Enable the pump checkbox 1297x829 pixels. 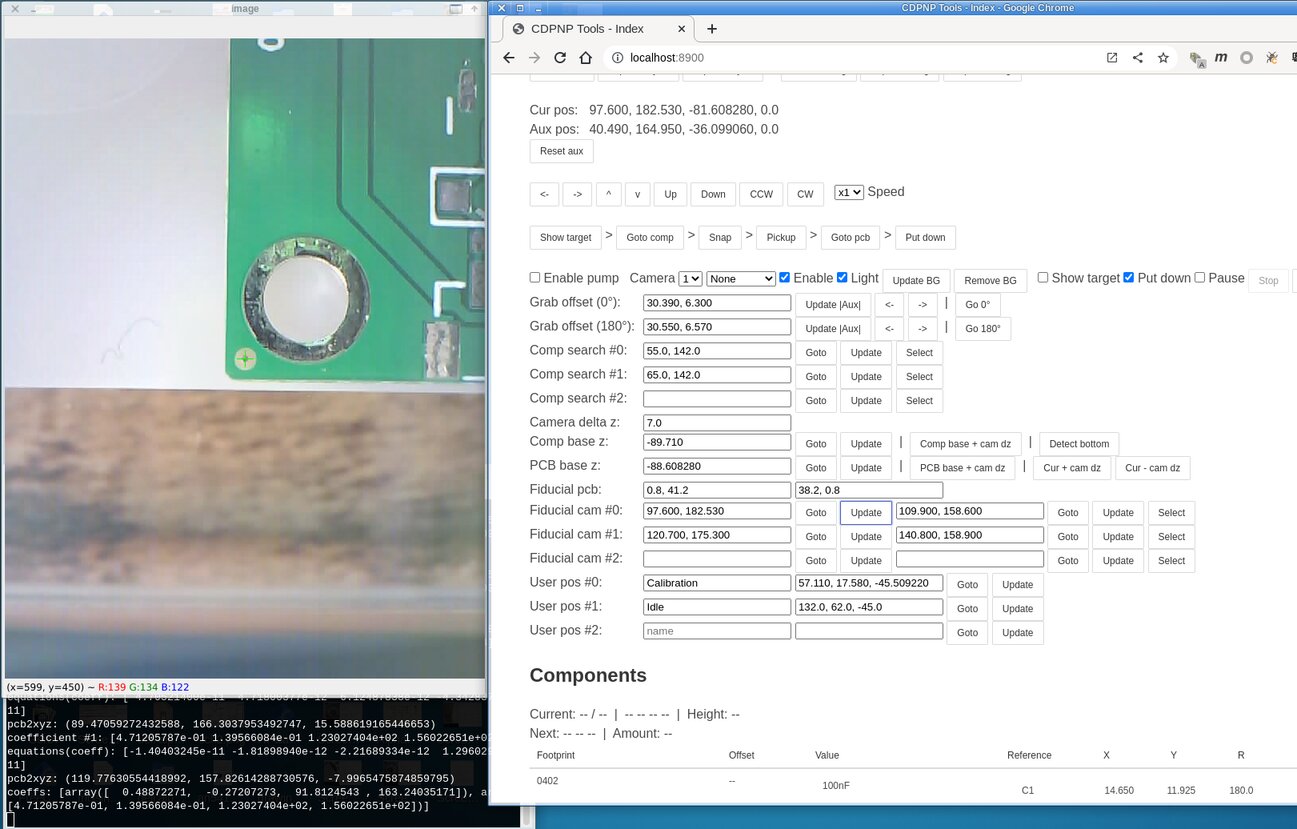tap(535, 278)
